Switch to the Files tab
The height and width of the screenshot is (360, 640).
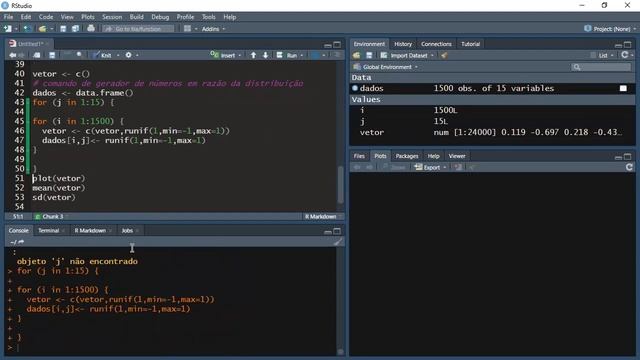[x=359, y=156]
